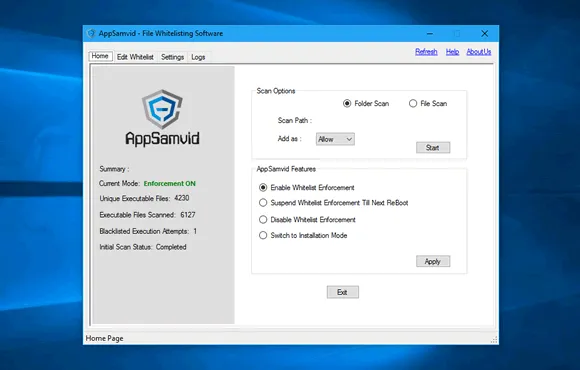Start the scan with Start button
580x370 pixels.
click(x=433, y=148)
